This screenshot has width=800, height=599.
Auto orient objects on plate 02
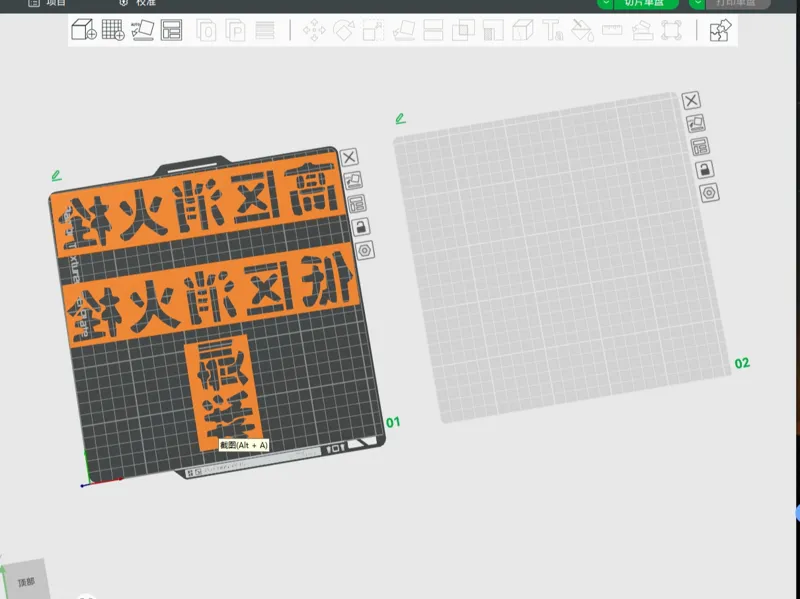695,123
